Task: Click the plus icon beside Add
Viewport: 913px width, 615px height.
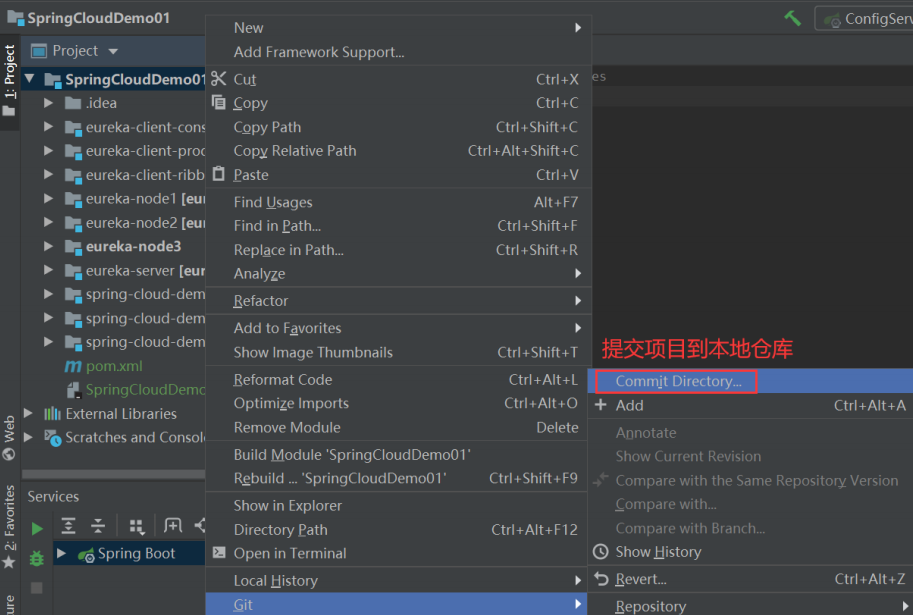Action: (x=601, y=405)
